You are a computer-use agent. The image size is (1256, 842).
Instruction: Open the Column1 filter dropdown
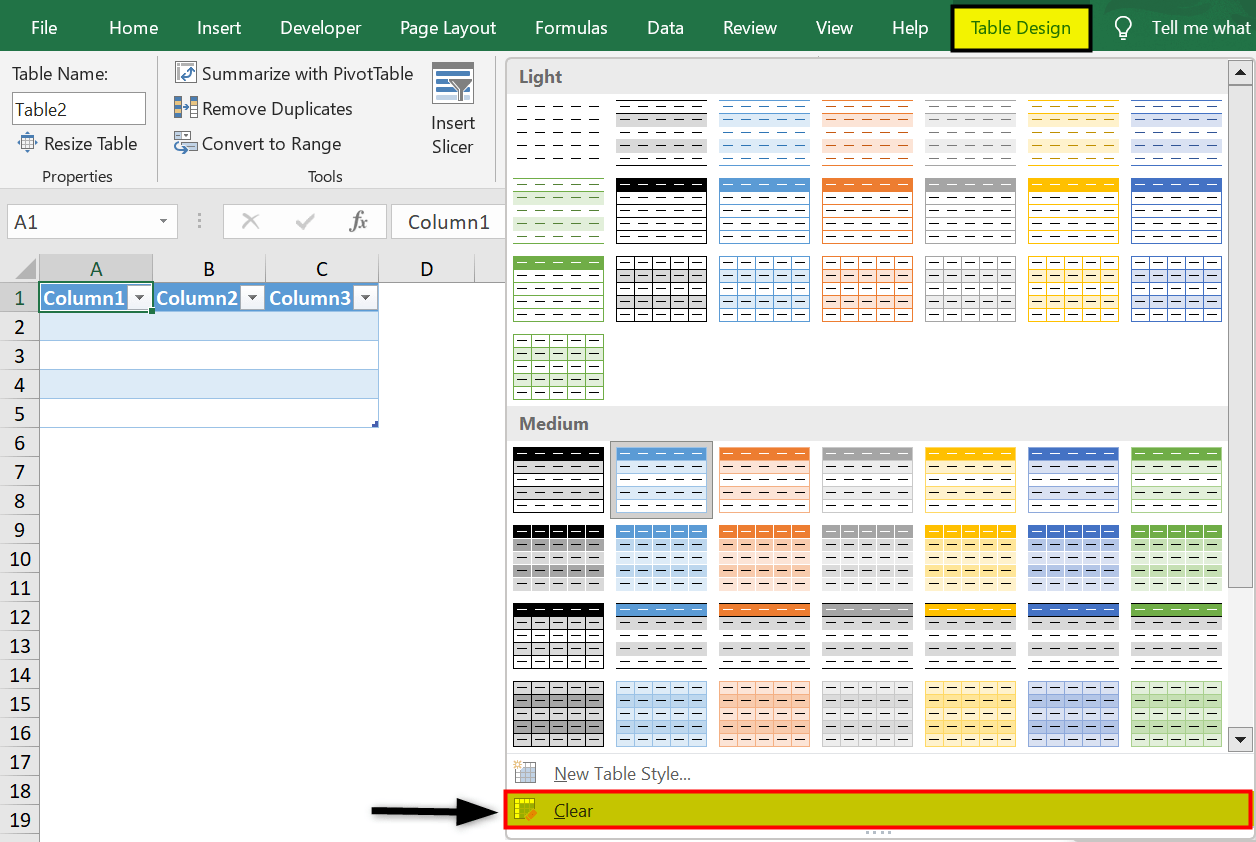(140, 297)
